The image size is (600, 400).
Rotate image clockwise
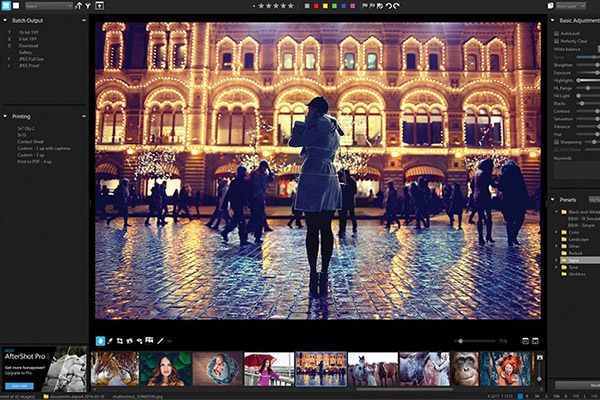396,6
